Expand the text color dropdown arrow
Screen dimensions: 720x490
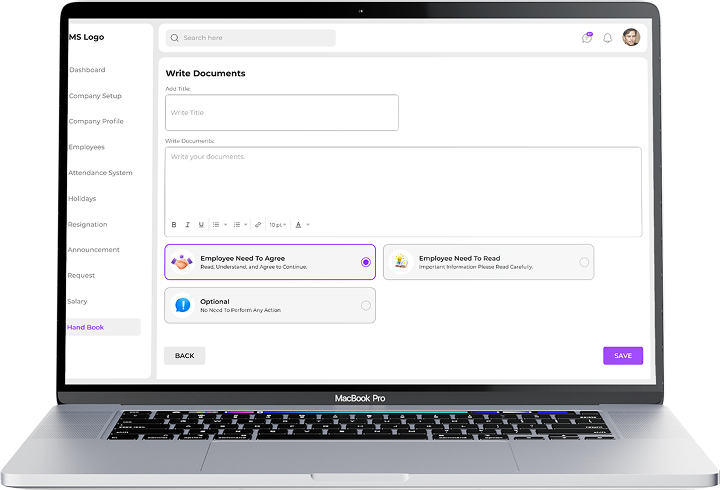click(308, 225)
